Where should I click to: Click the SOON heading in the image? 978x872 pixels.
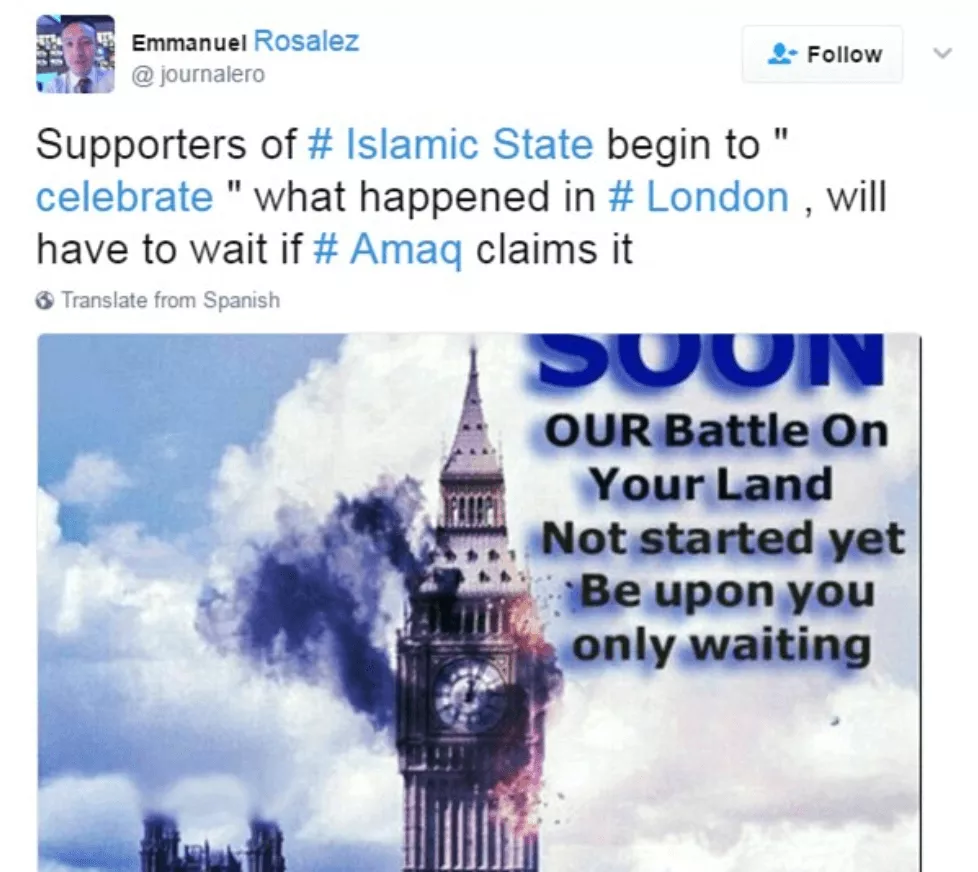[712, 359]
